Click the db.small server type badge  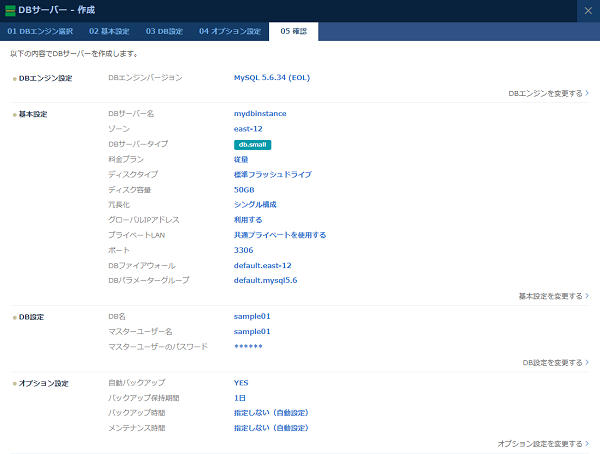coord(253,145)
